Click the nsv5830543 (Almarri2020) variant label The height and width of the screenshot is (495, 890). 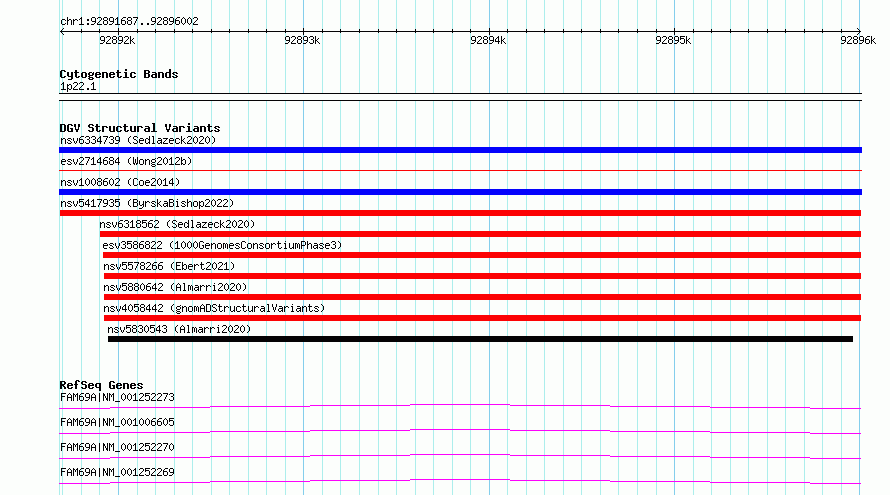pos(179,329)
